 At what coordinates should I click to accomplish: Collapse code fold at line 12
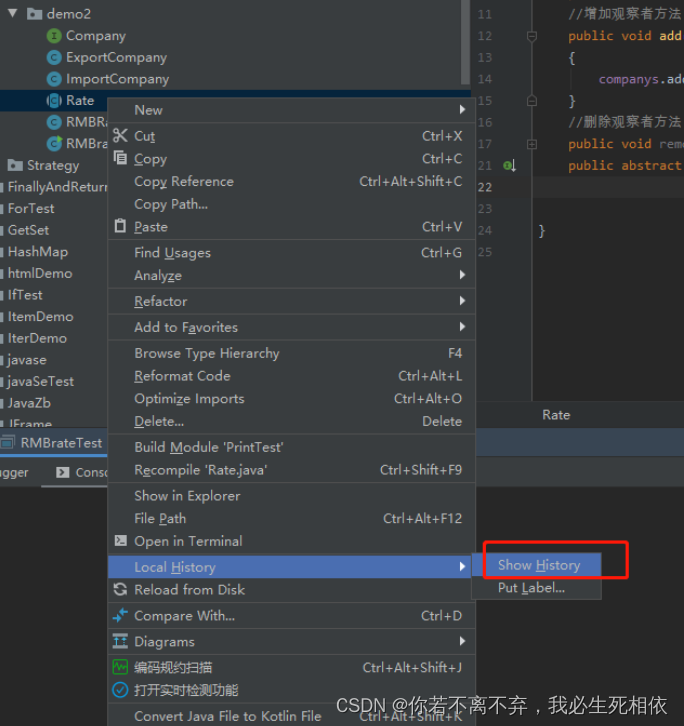pyautogui.click(x=532, y=36)
